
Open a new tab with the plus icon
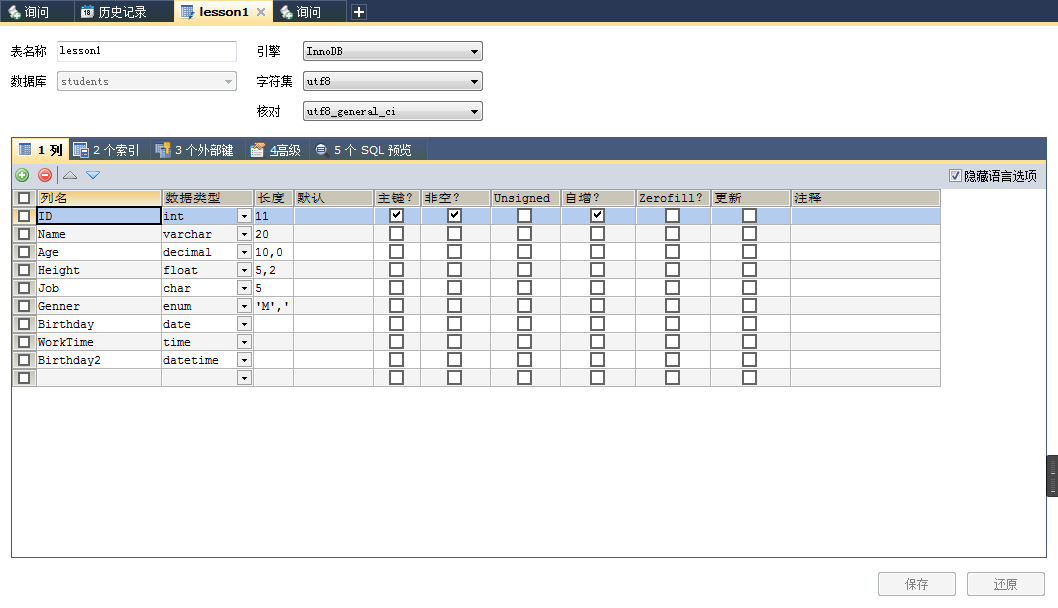(x=359, y=12)
